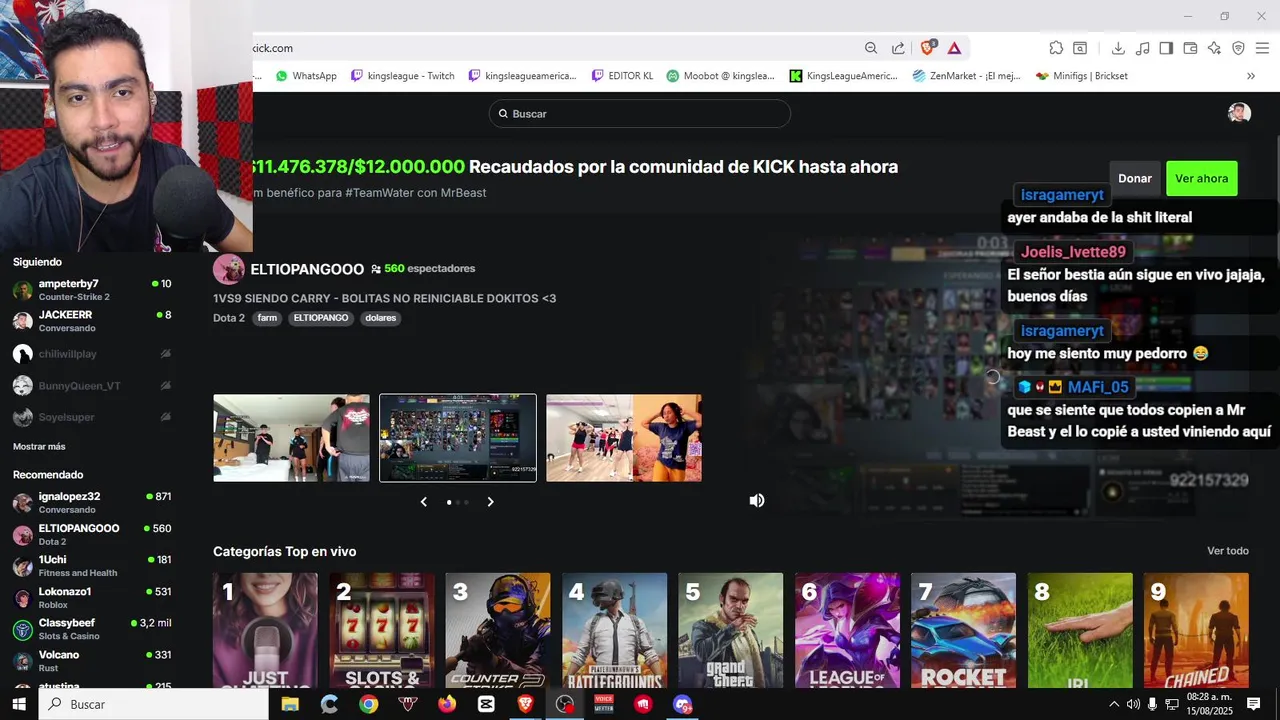
Task: Click the green Ver ahora button
Action: coord(1201,178)
